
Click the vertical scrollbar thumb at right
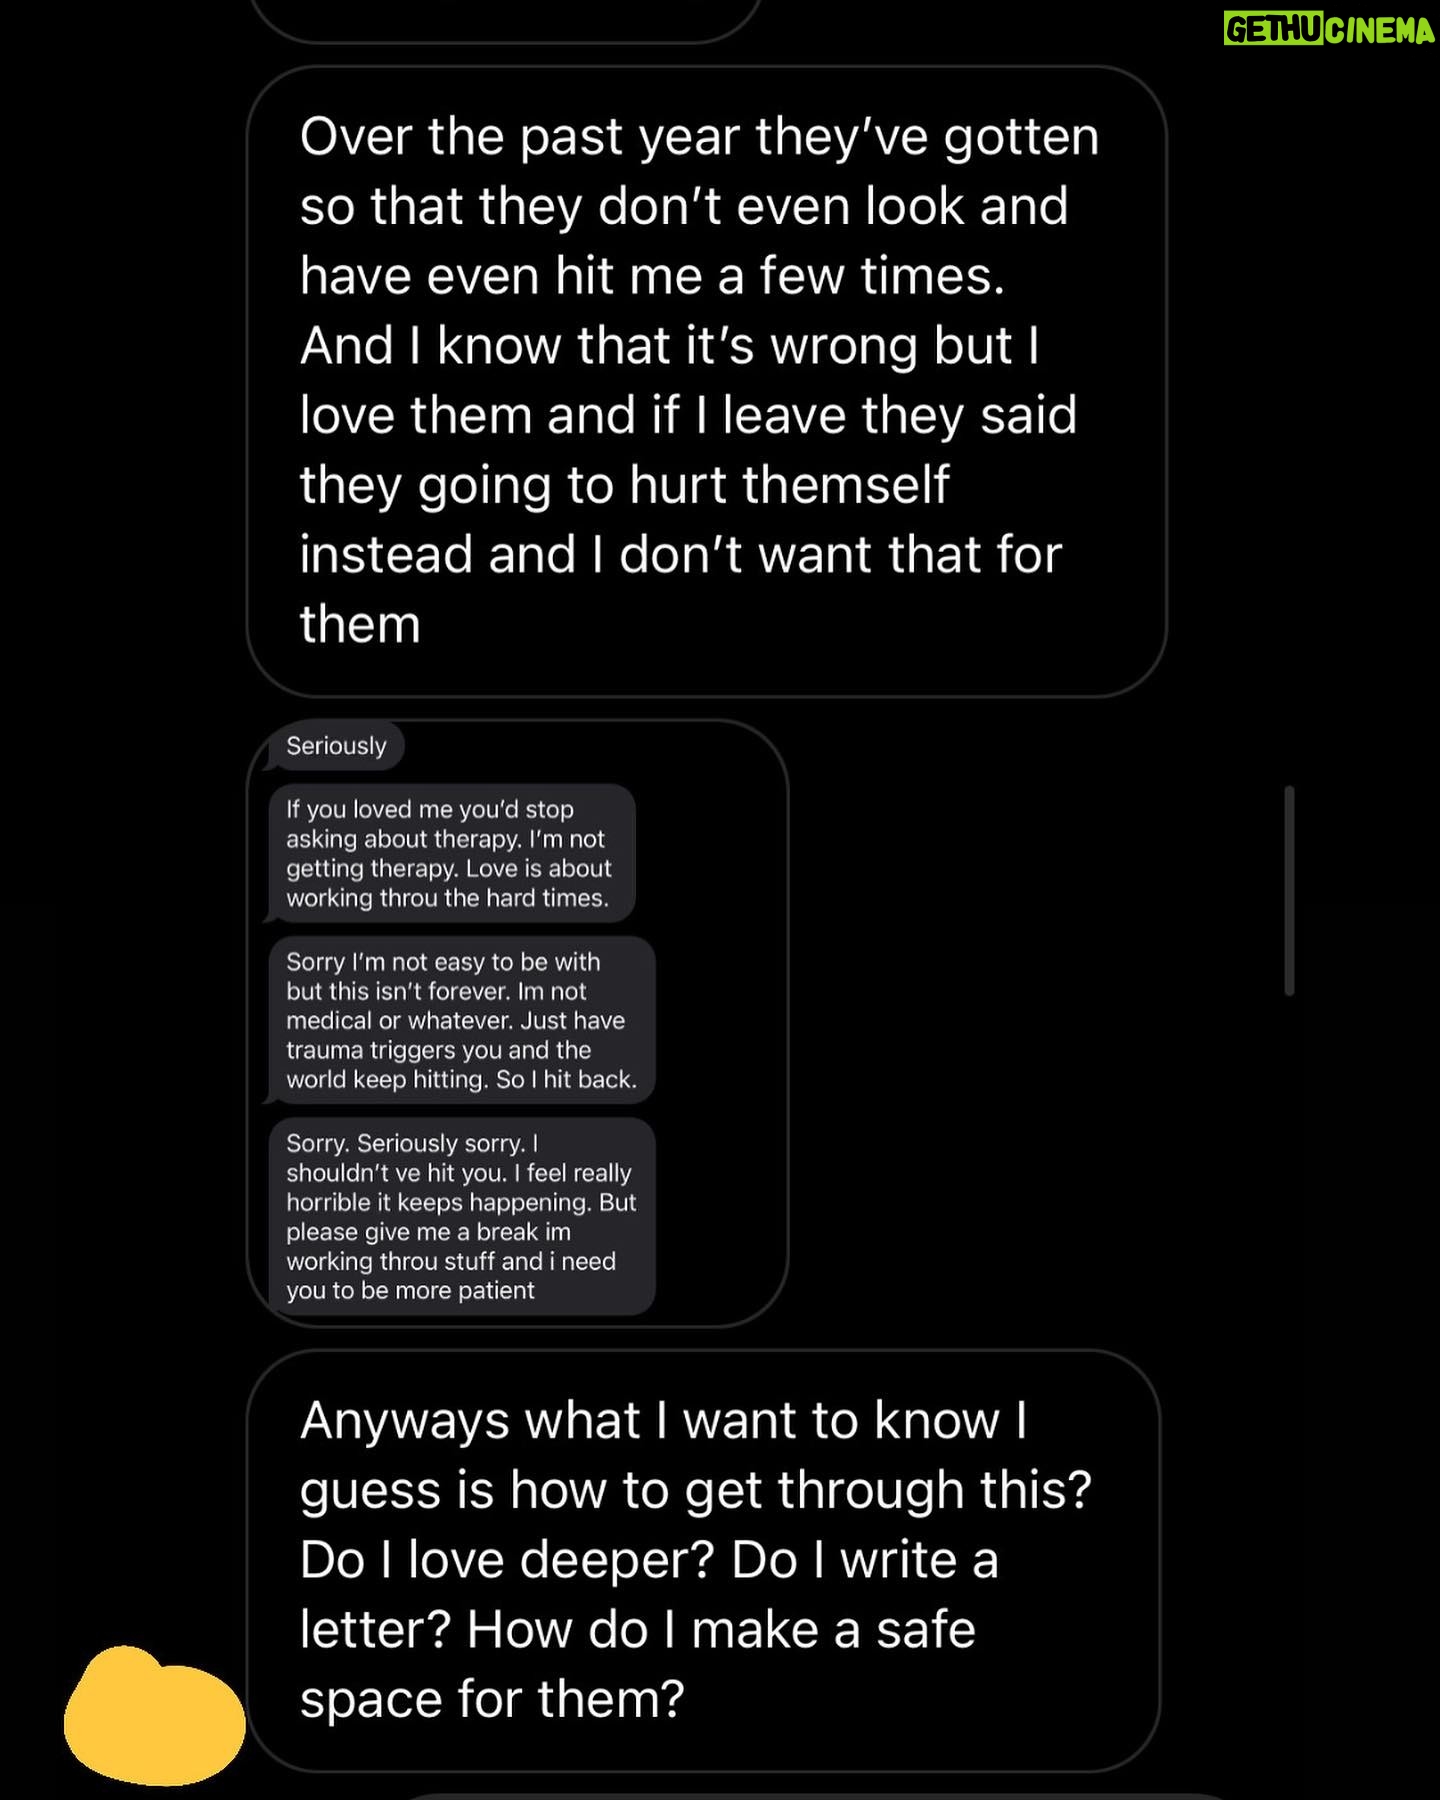(x=1289, y=890)
